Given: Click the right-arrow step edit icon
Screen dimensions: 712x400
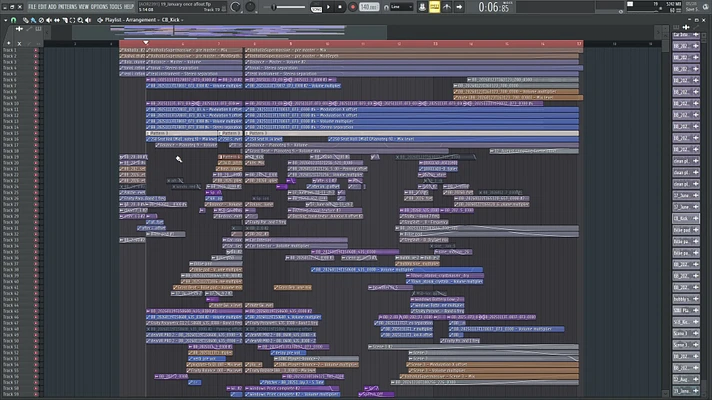Looking at the screenshot, I should [459, 7].
